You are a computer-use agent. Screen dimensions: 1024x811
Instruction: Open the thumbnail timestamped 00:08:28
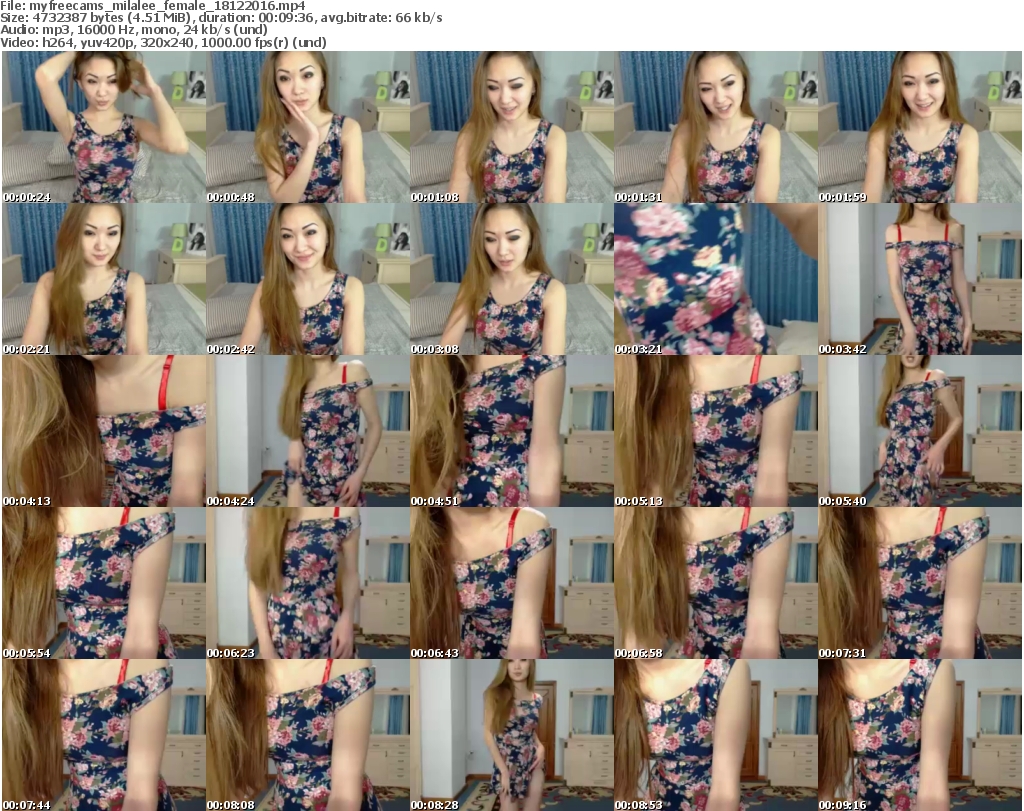(511, 734)
